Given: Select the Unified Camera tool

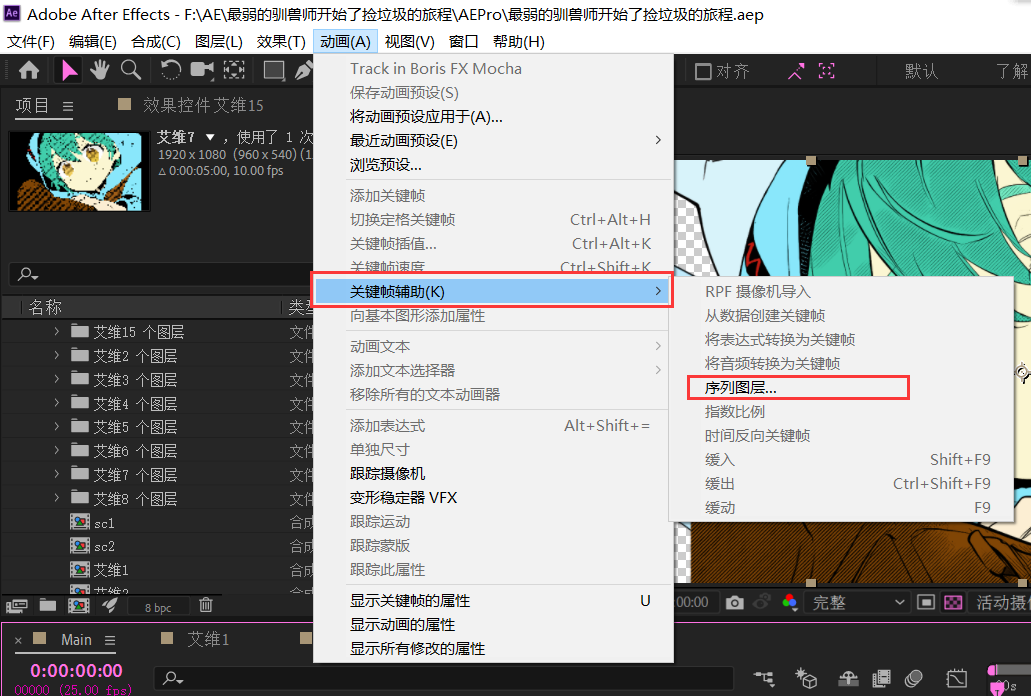Looking at the screenshot, I should coord(202,70).
